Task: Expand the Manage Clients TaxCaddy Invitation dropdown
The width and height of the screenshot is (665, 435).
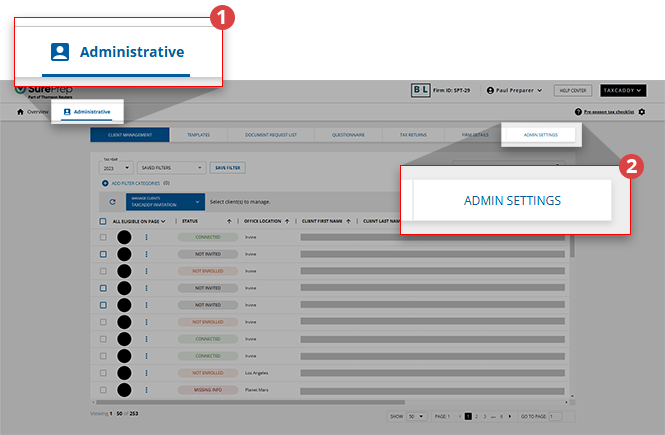Action: 165,202
